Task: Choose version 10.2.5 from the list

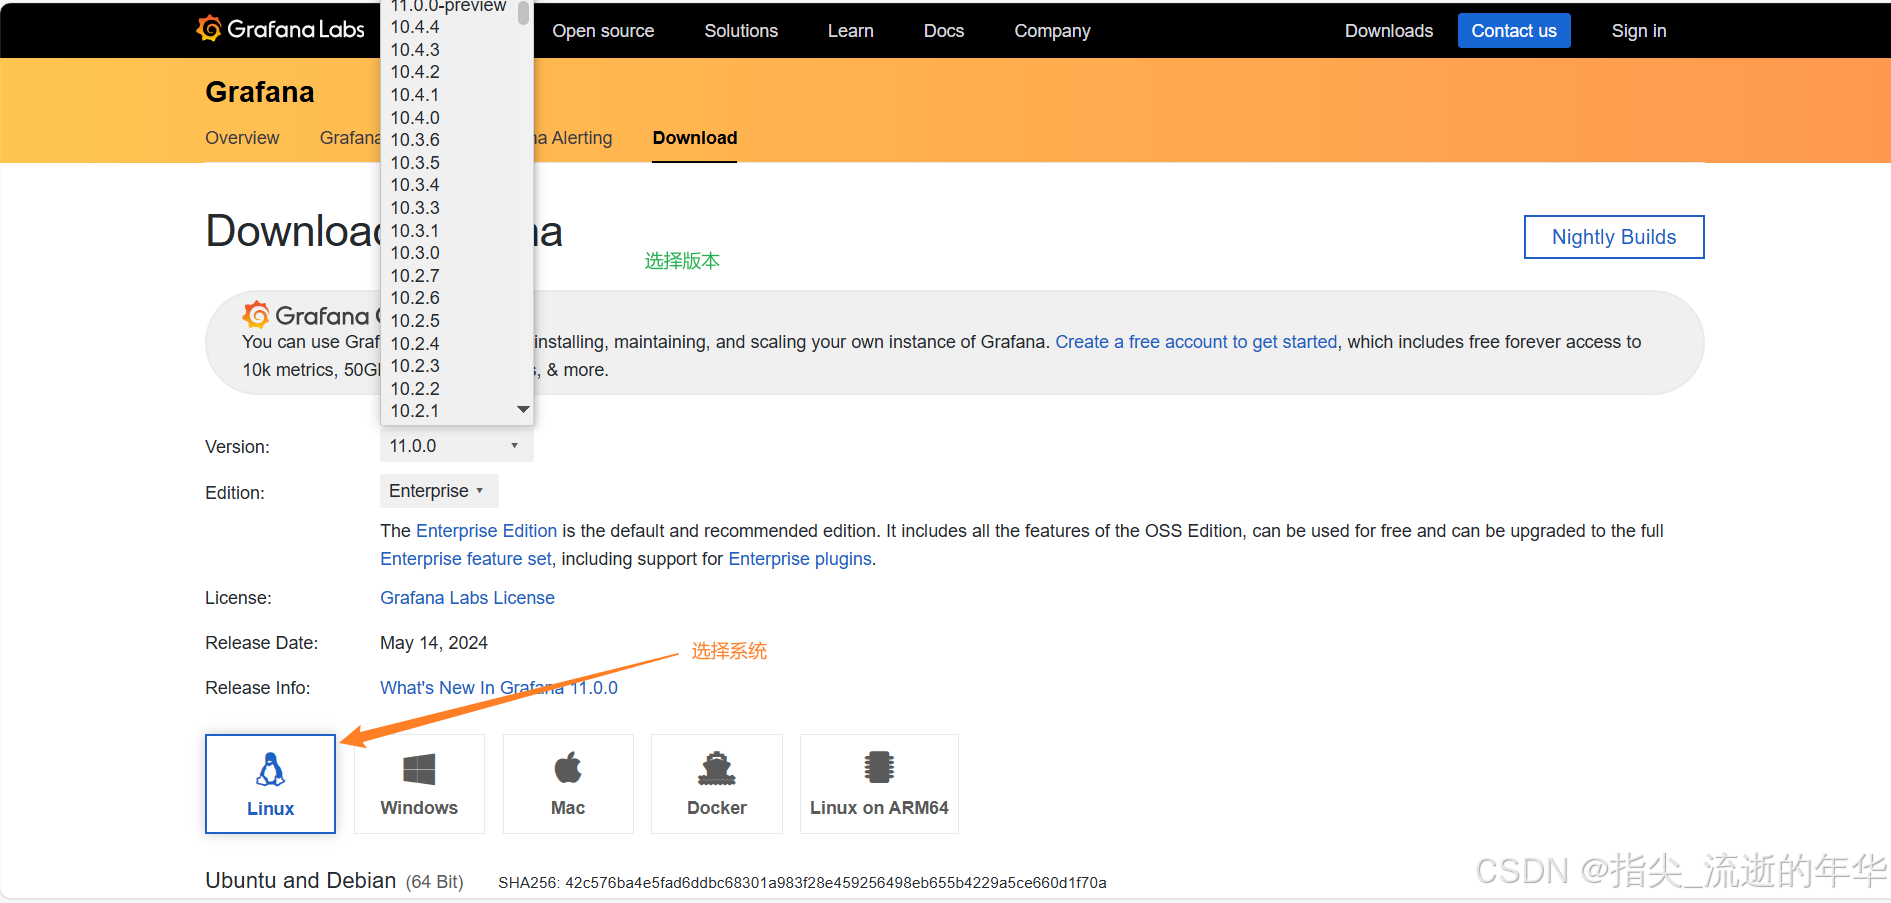Action: [x=414, y=321]
